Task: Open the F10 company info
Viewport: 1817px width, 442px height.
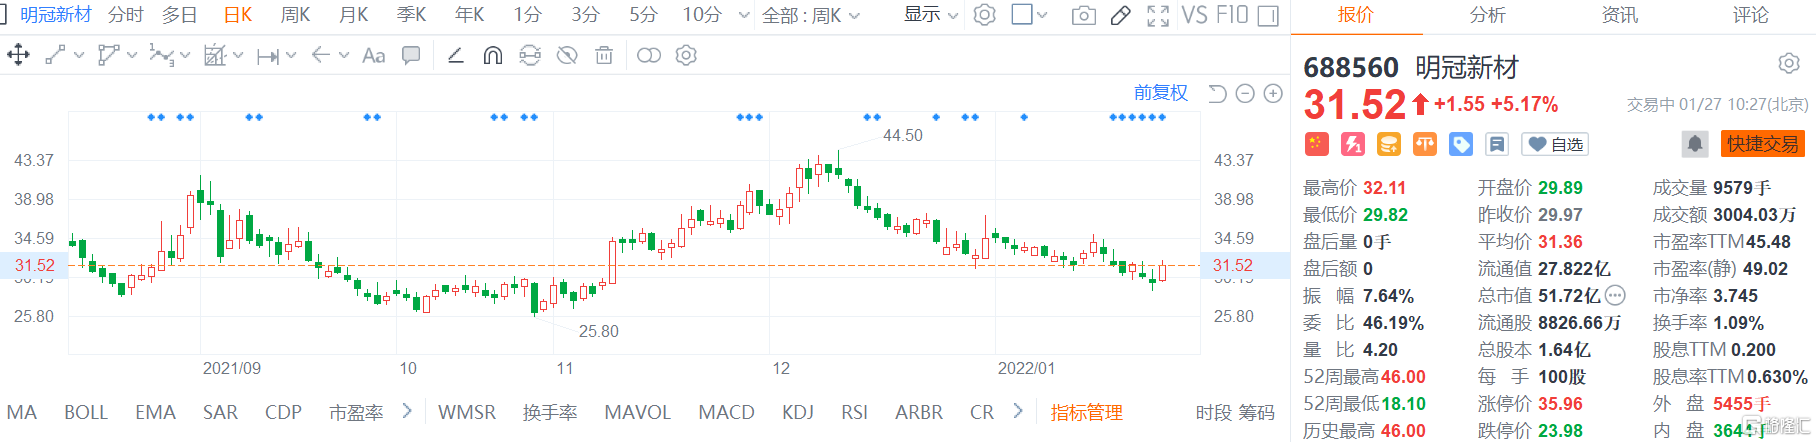Action: coord(1232,15)
